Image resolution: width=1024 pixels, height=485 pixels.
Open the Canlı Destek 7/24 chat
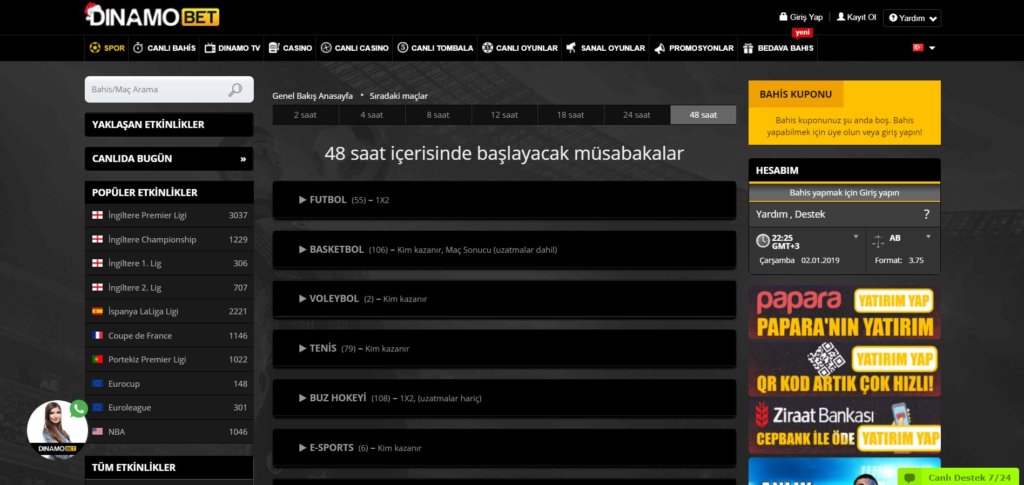point(957,477)
